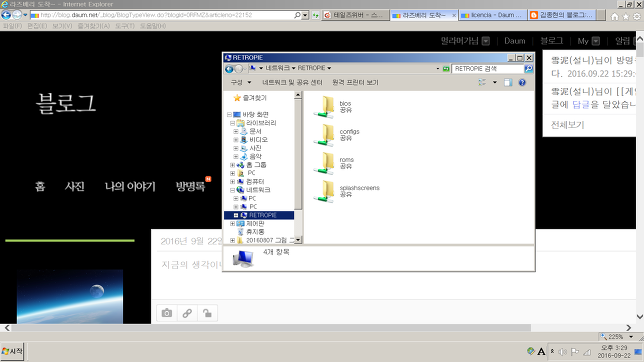Open the 도구 menu in Internet Explorer
Image resolution: width=644 pixels, height=362 pixels.
coord(125,26)
